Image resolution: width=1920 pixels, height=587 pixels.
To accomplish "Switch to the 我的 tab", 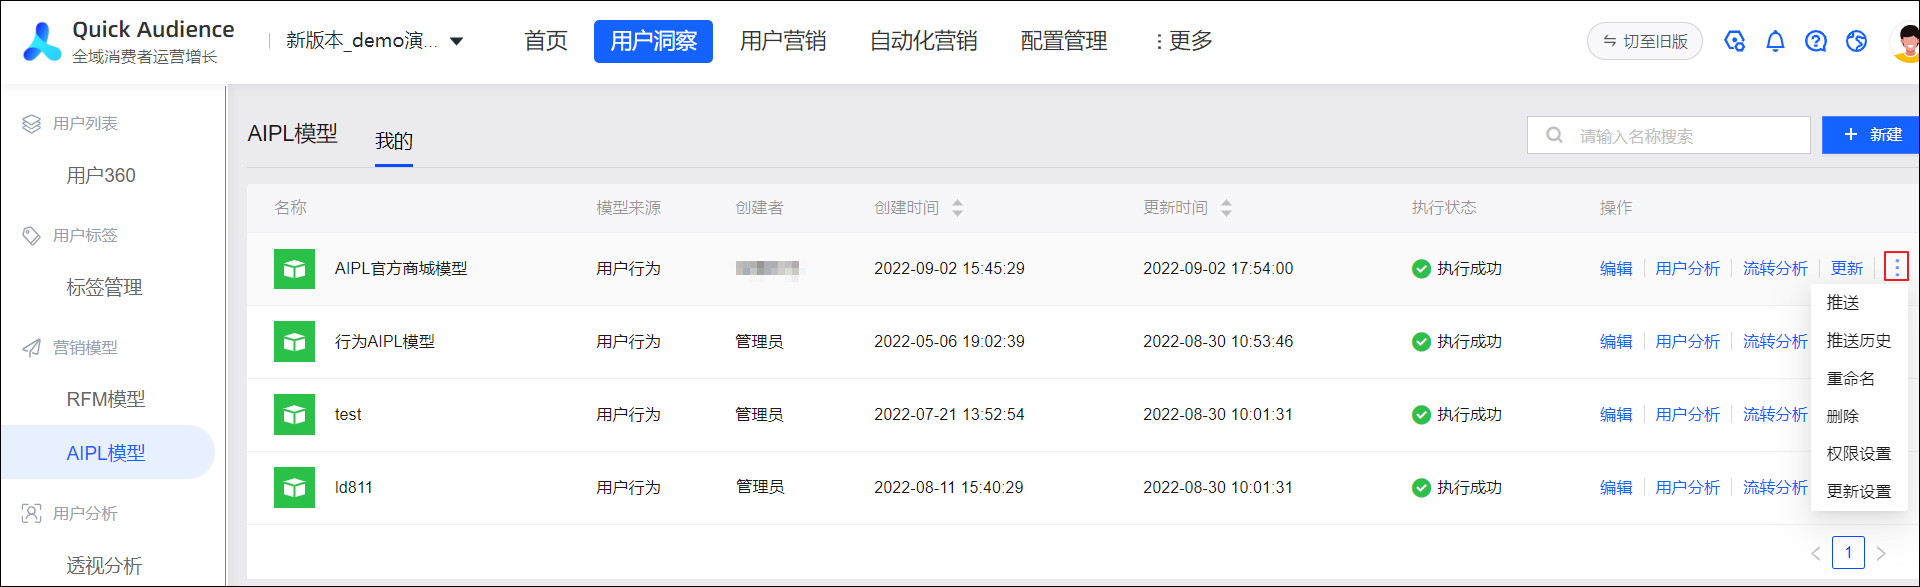I will point(394,141).
